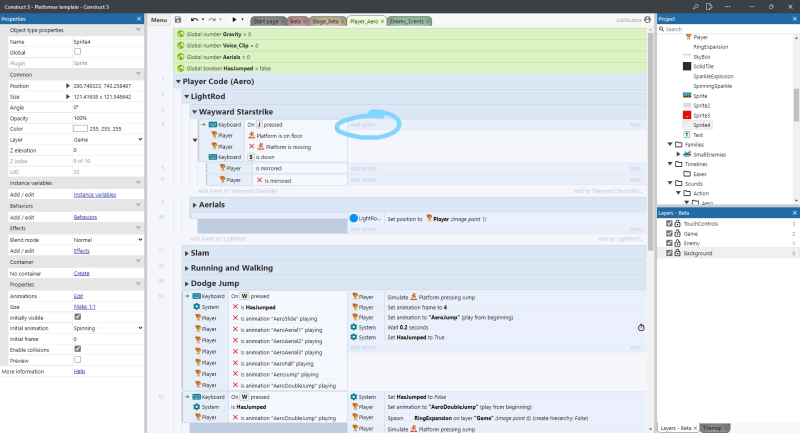Image resolution: width=800 pixels, height=433 pixels.
Task: Expand the Dodge Jump group
Action: 187,284
